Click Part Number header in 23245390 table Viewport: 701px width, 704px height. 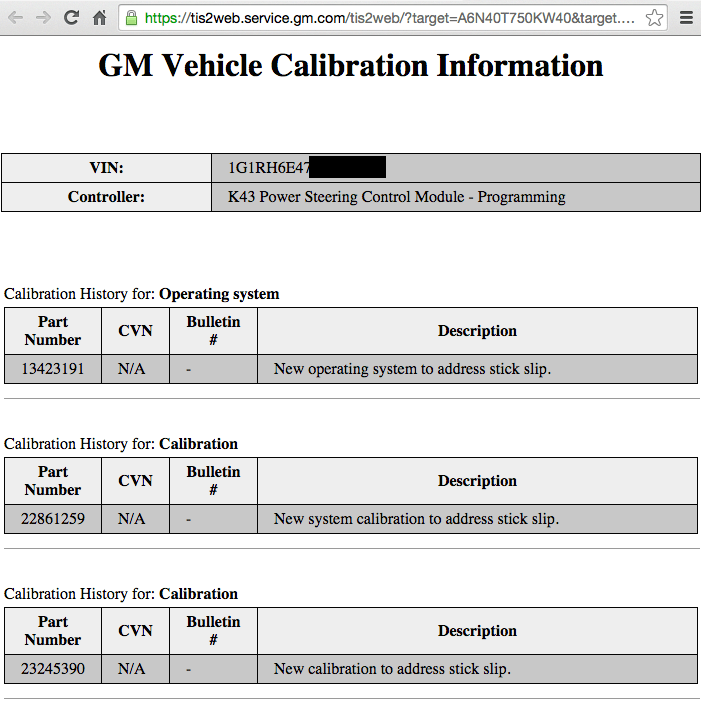click(53, 631)
